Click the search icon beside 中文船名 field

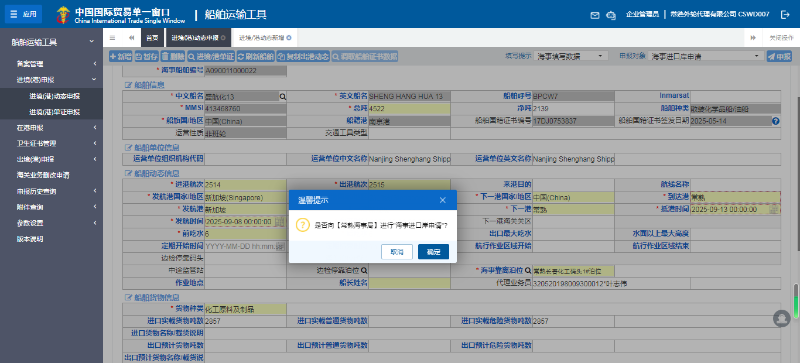click(282, 96)
